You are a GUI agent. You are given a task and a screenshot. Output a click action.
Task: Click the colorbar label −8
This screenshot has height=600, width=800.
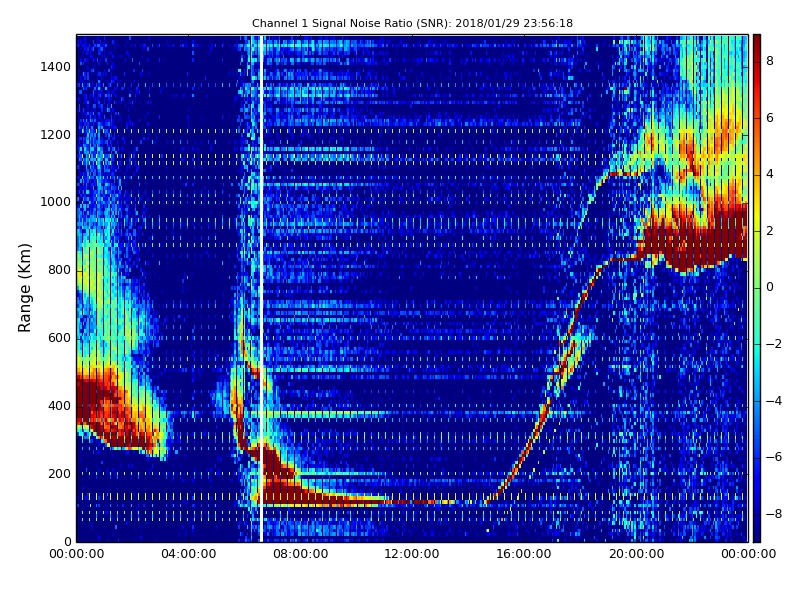pos(774,514)
